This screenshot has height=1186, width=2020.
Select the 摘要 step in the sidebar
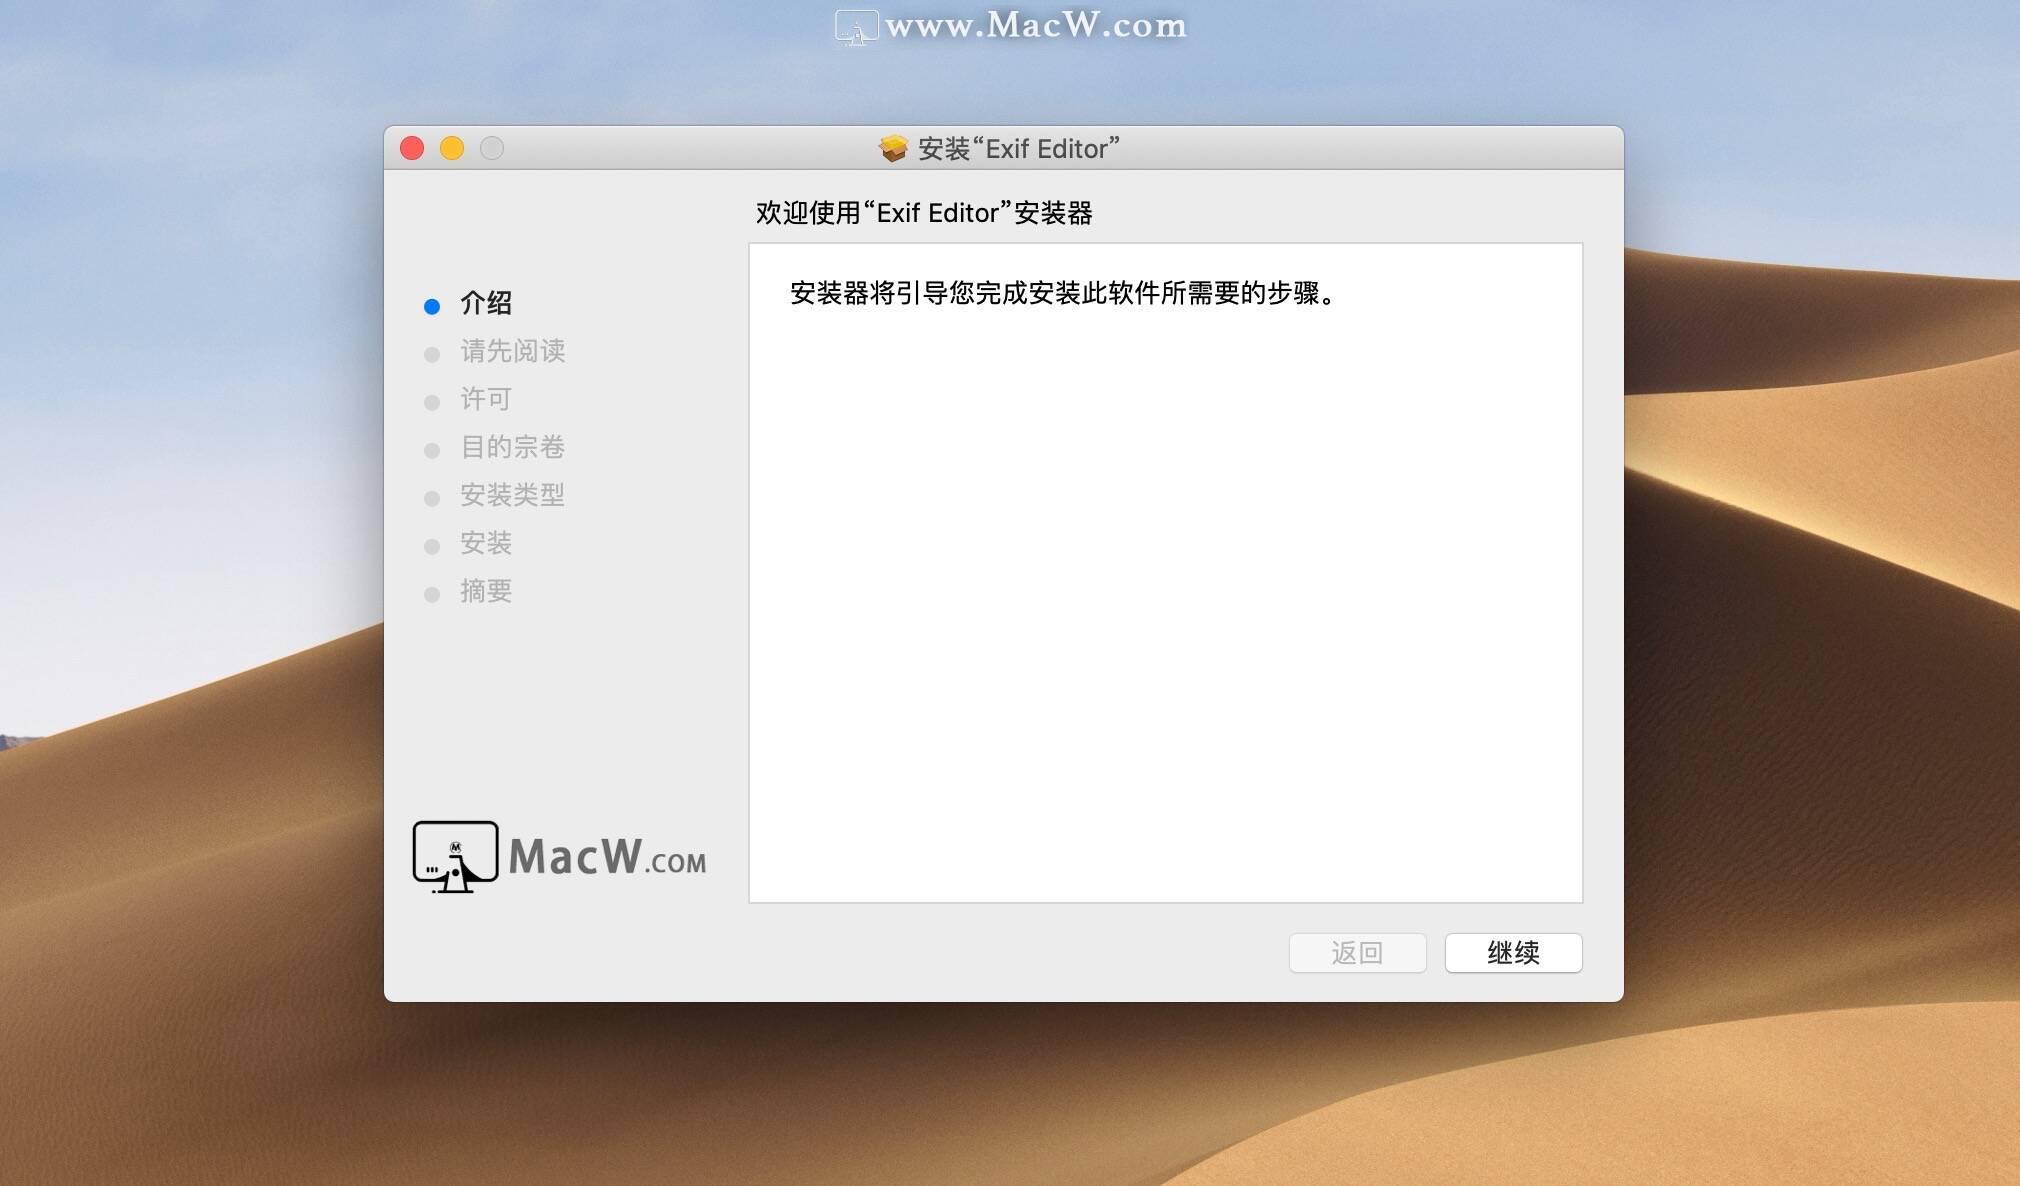click(x=486, y=591)
